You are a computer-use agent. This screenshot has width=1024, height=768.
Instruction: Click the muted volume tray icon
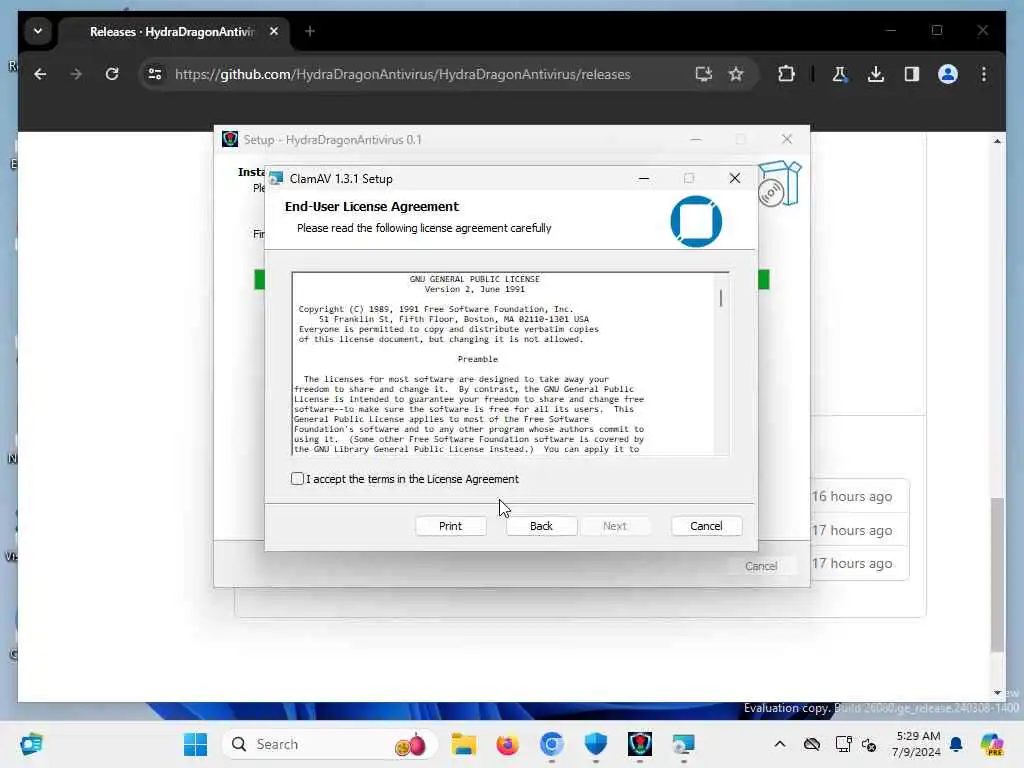[869, 744]
